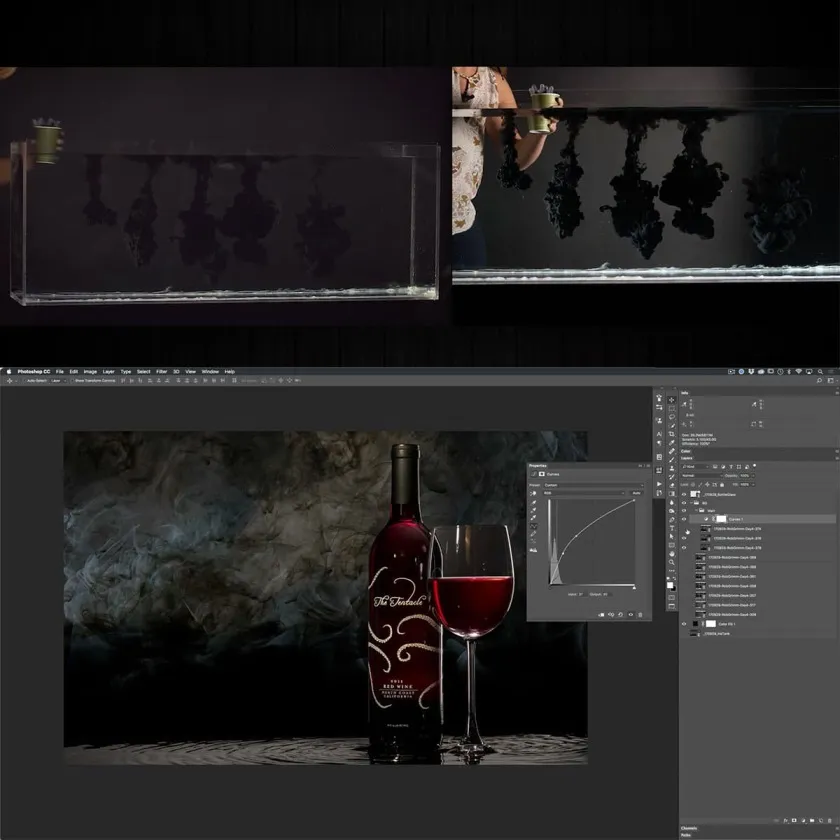Open the Layer menu
The image size is (840, 840).
(108, 371)
